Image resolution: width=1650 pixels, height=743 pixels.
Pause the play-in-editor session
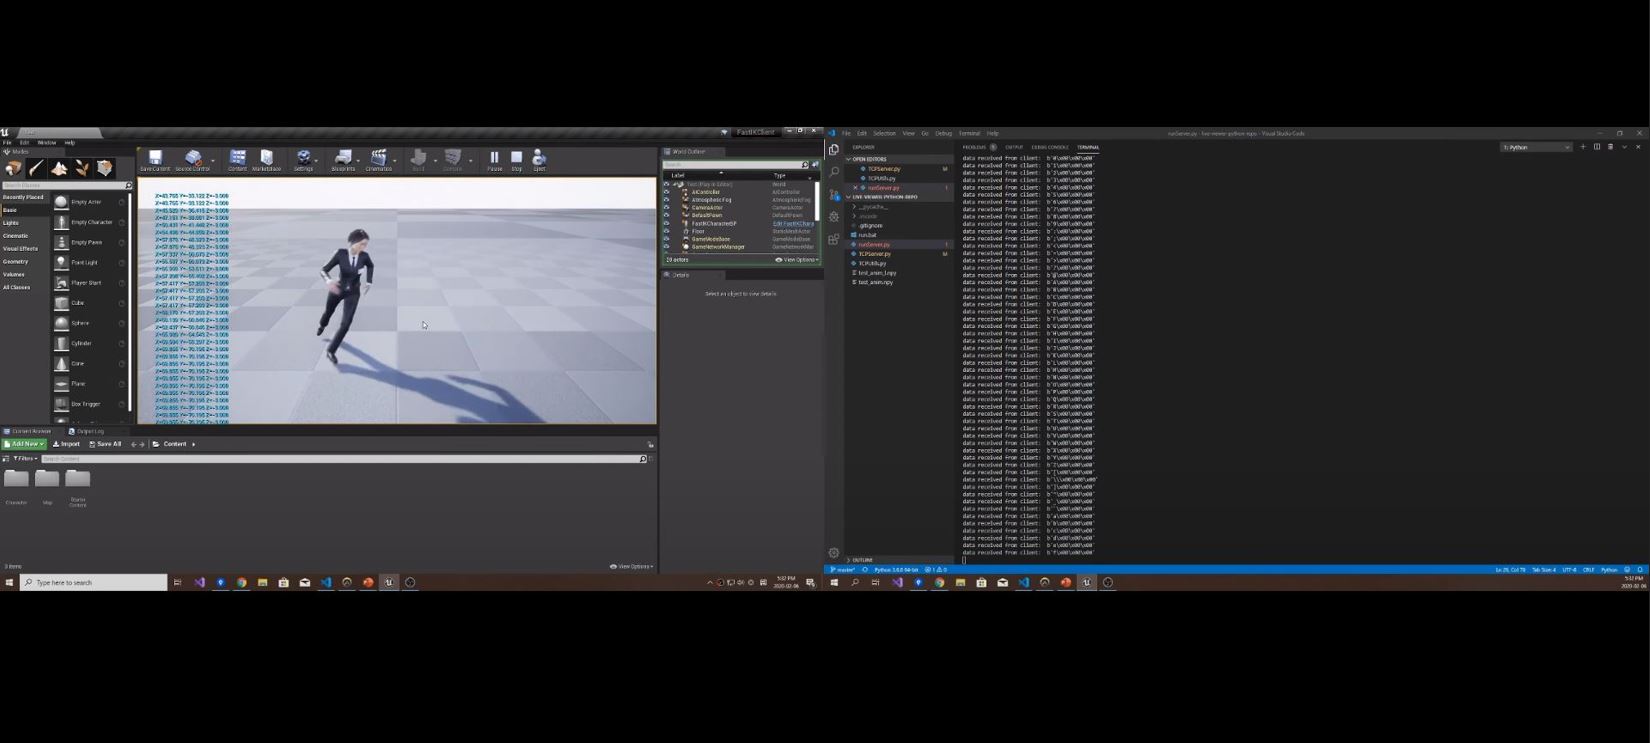pyautogui.click(x=494, y=160)
